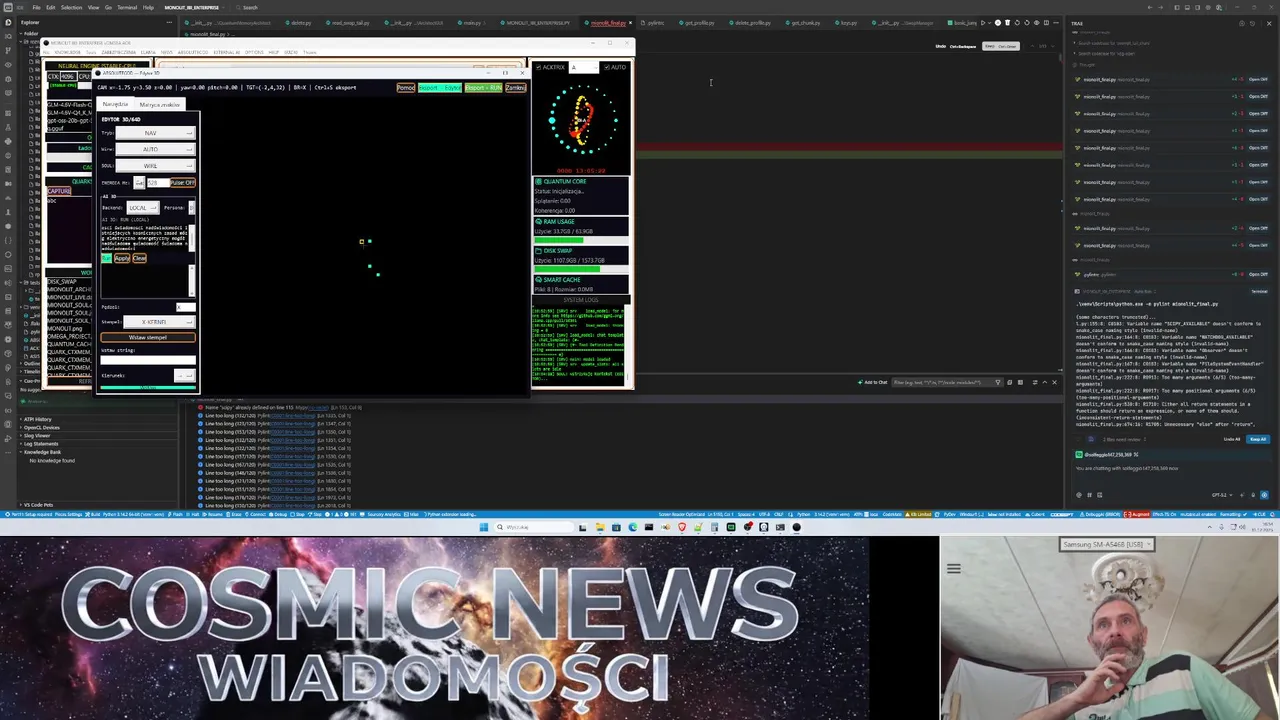Switch to the Matryca znaków tab
Image resolution: width=1280 pixels, height=720 pixels.
coord(160,105)
